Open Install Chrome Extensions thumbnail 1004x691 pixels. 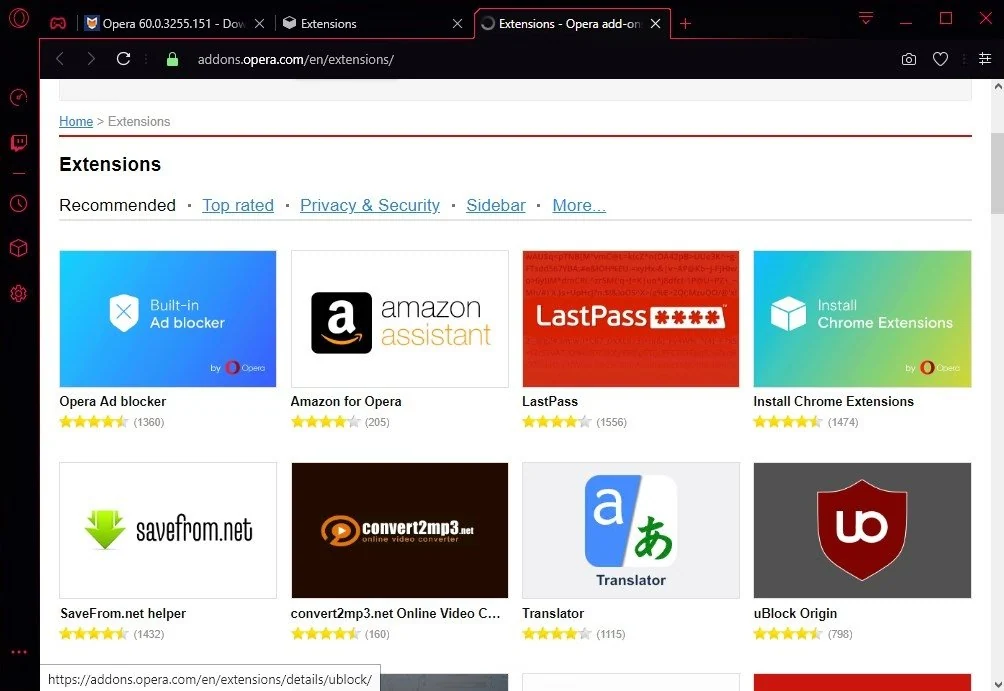[862, 319]
